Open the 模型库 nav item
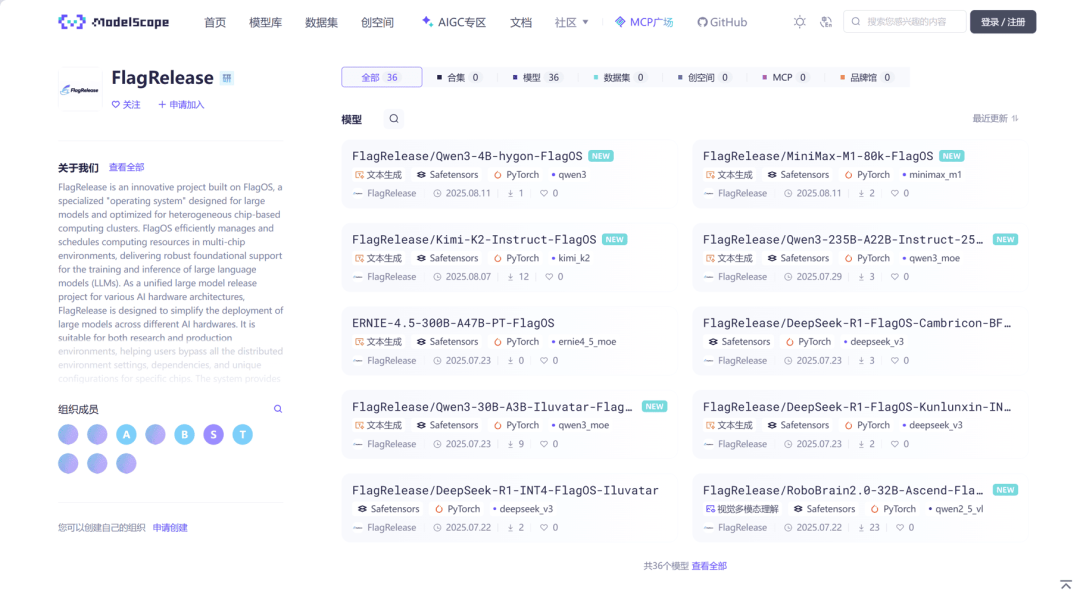This screenshot has height=607, width=1080. [265, 22]
